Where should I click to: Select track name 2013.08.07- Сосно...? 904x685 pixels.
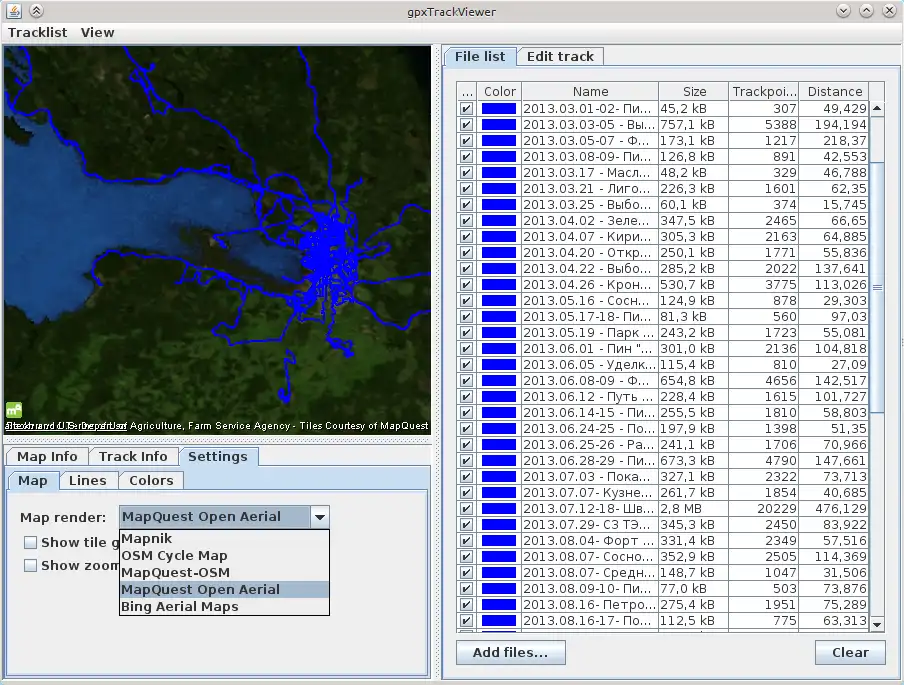[590, 557]
